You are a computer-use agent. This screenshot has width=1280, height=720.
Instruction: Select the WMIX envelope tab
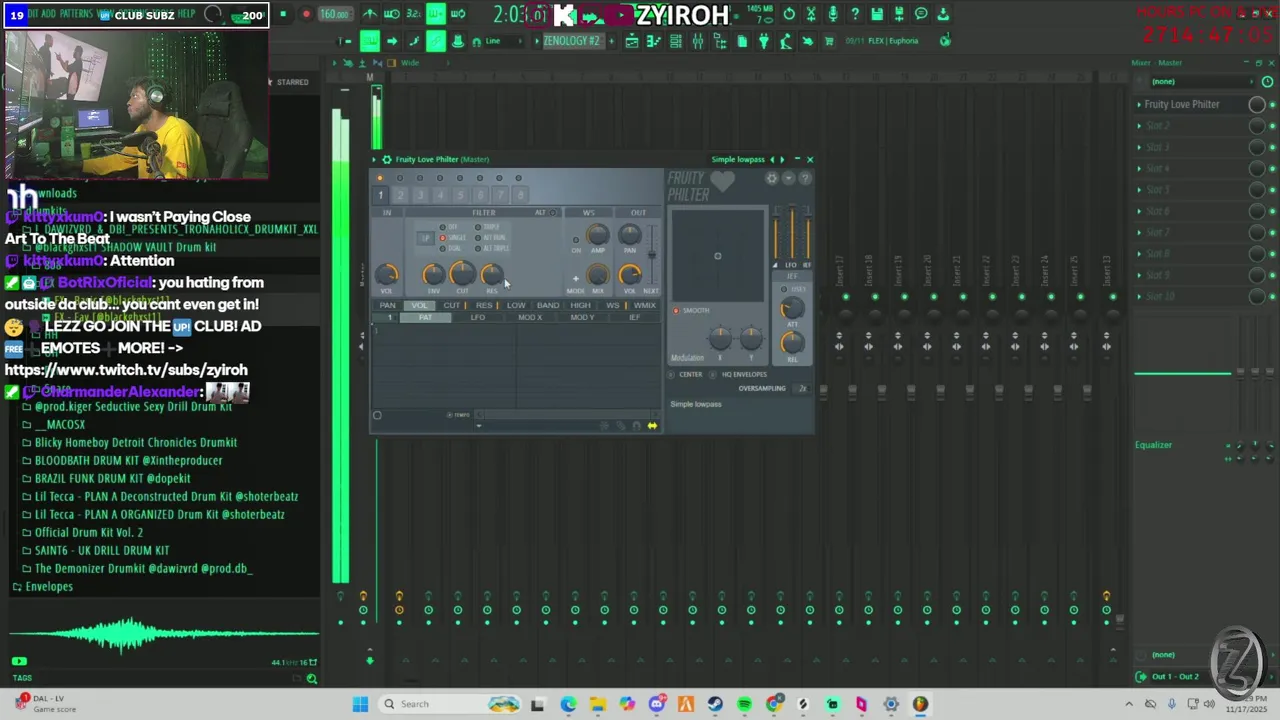645,305
